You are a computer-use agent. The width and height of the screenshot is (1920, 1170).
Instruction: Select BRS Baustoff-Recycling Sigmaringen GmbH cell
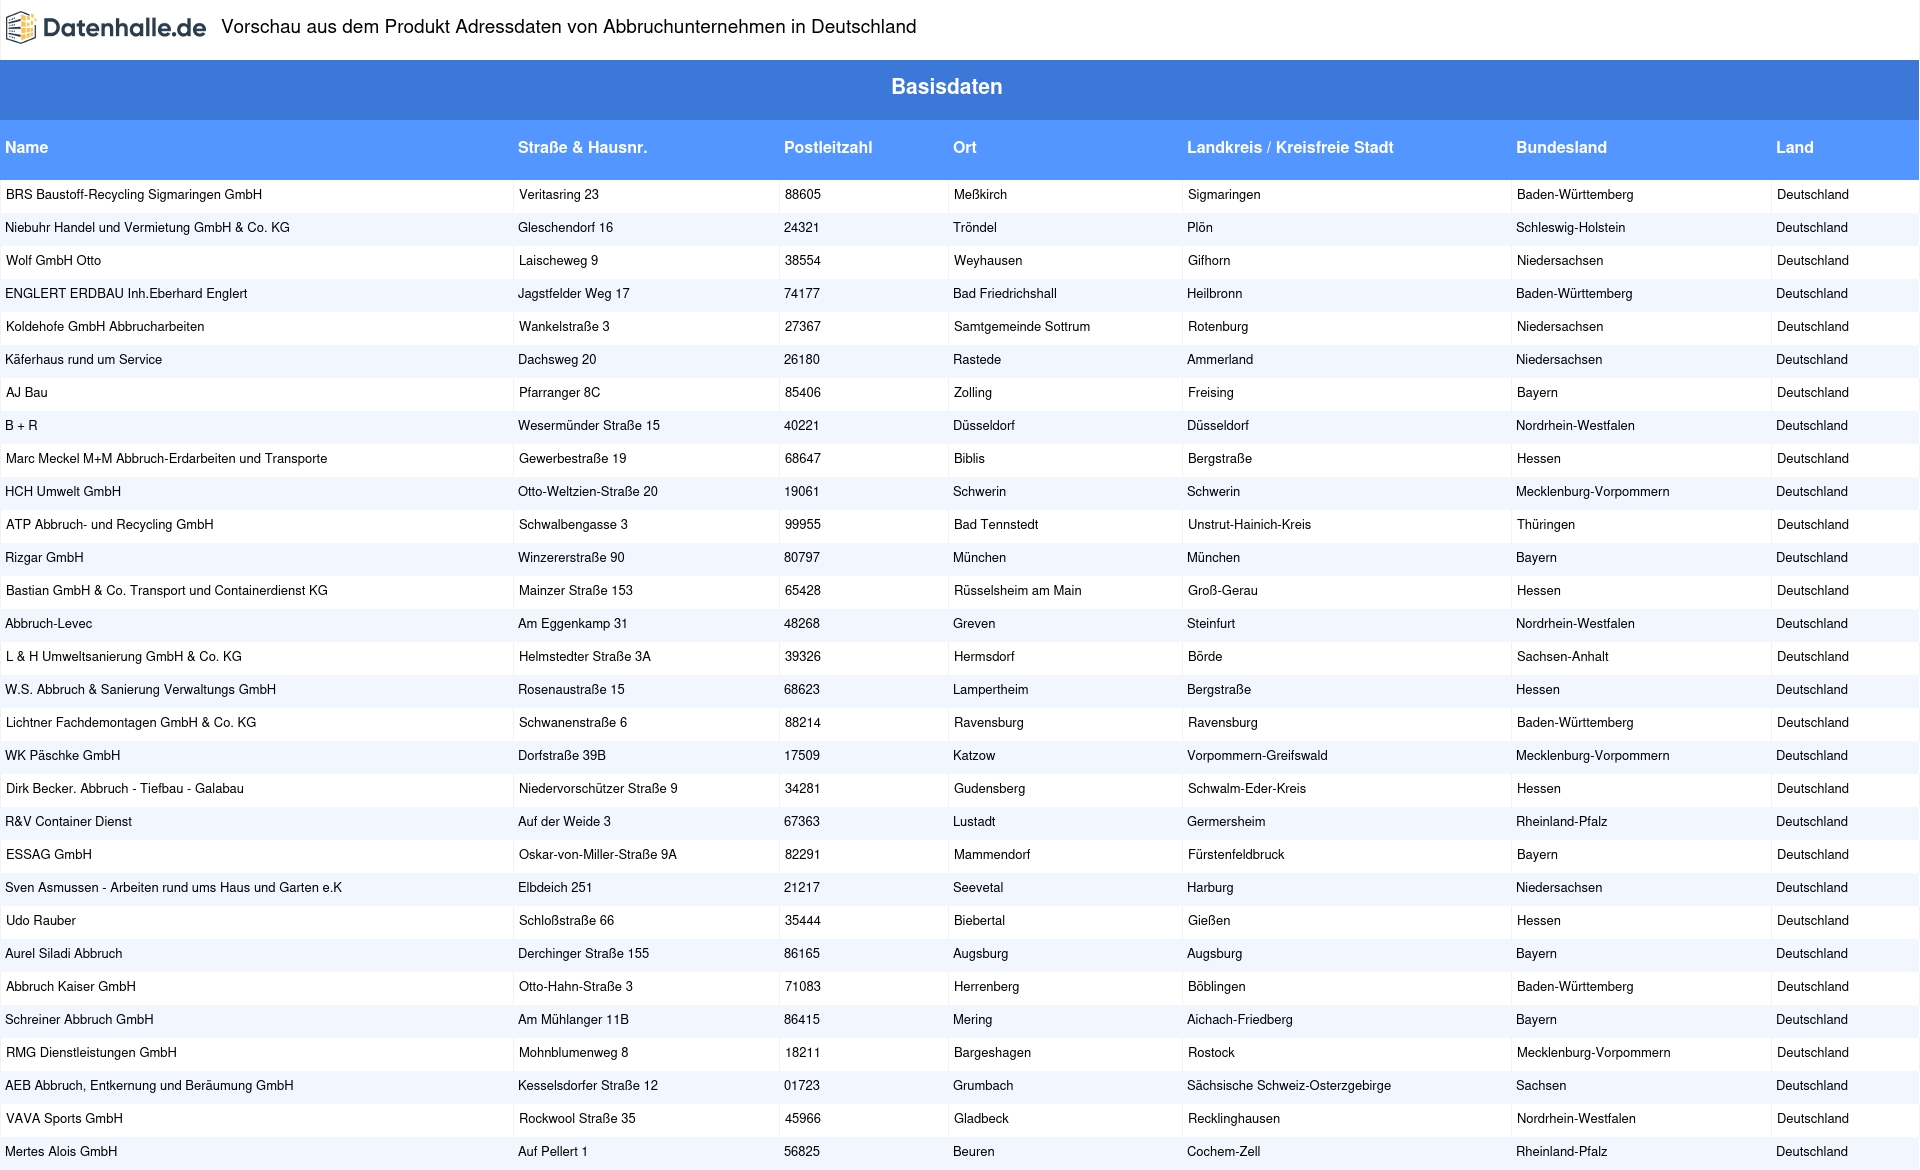(134, 195)
